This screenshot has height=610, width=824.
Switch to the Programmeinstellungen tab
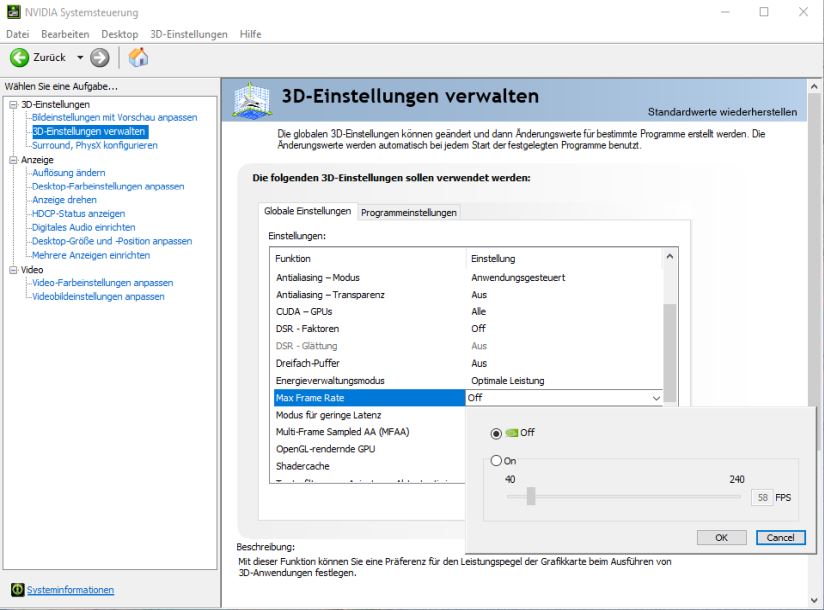(x=408, y=212)
